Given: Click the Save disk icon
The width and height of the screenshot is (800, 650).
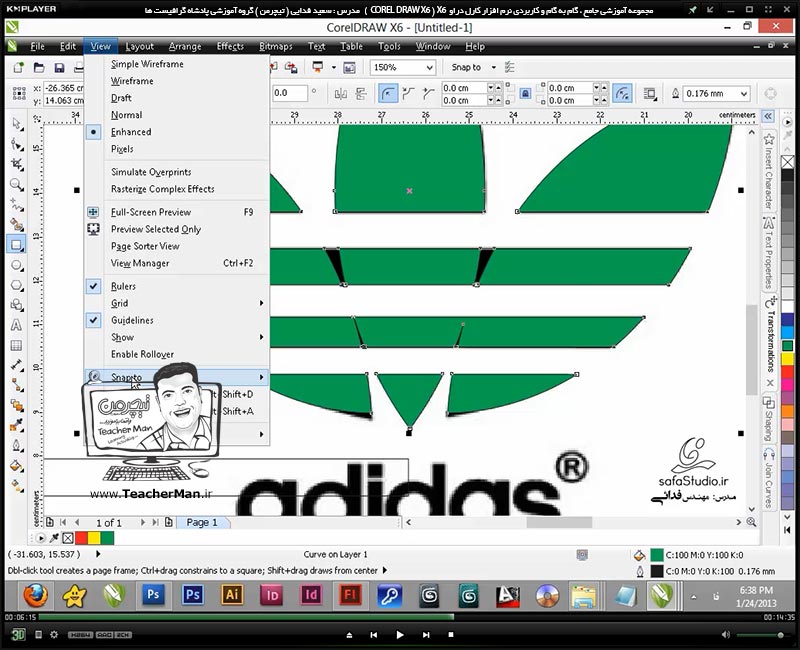Looking at the screenshot, I should click(59, 67).
